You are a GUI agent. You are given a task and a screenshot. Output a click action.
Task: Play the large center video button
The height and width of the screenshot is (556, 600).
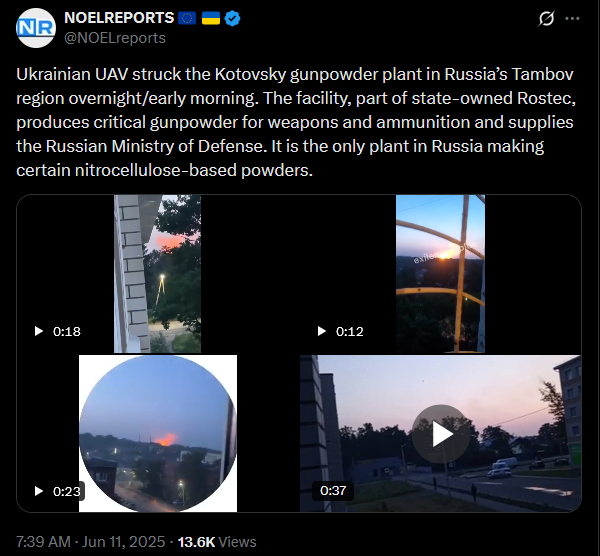(441, 434)
